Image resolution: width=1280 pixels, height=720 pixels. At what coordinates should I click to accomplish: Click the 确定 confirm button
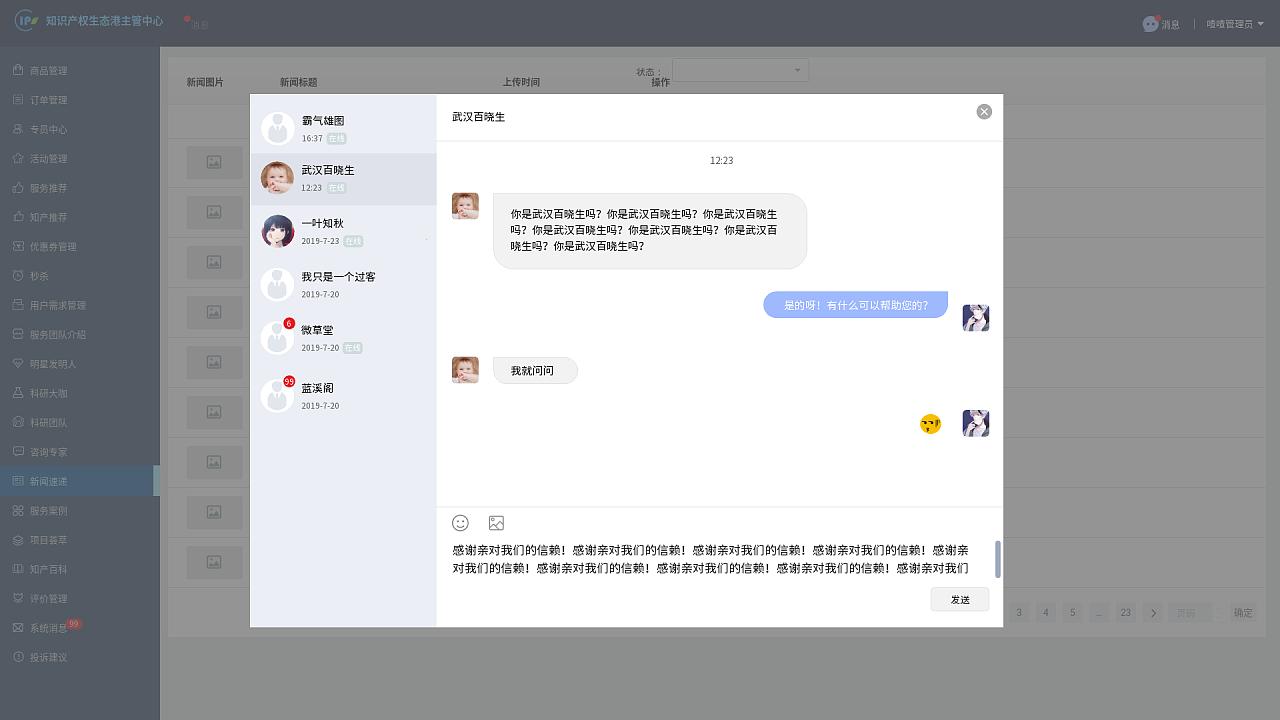click(x=1242, y=612)
